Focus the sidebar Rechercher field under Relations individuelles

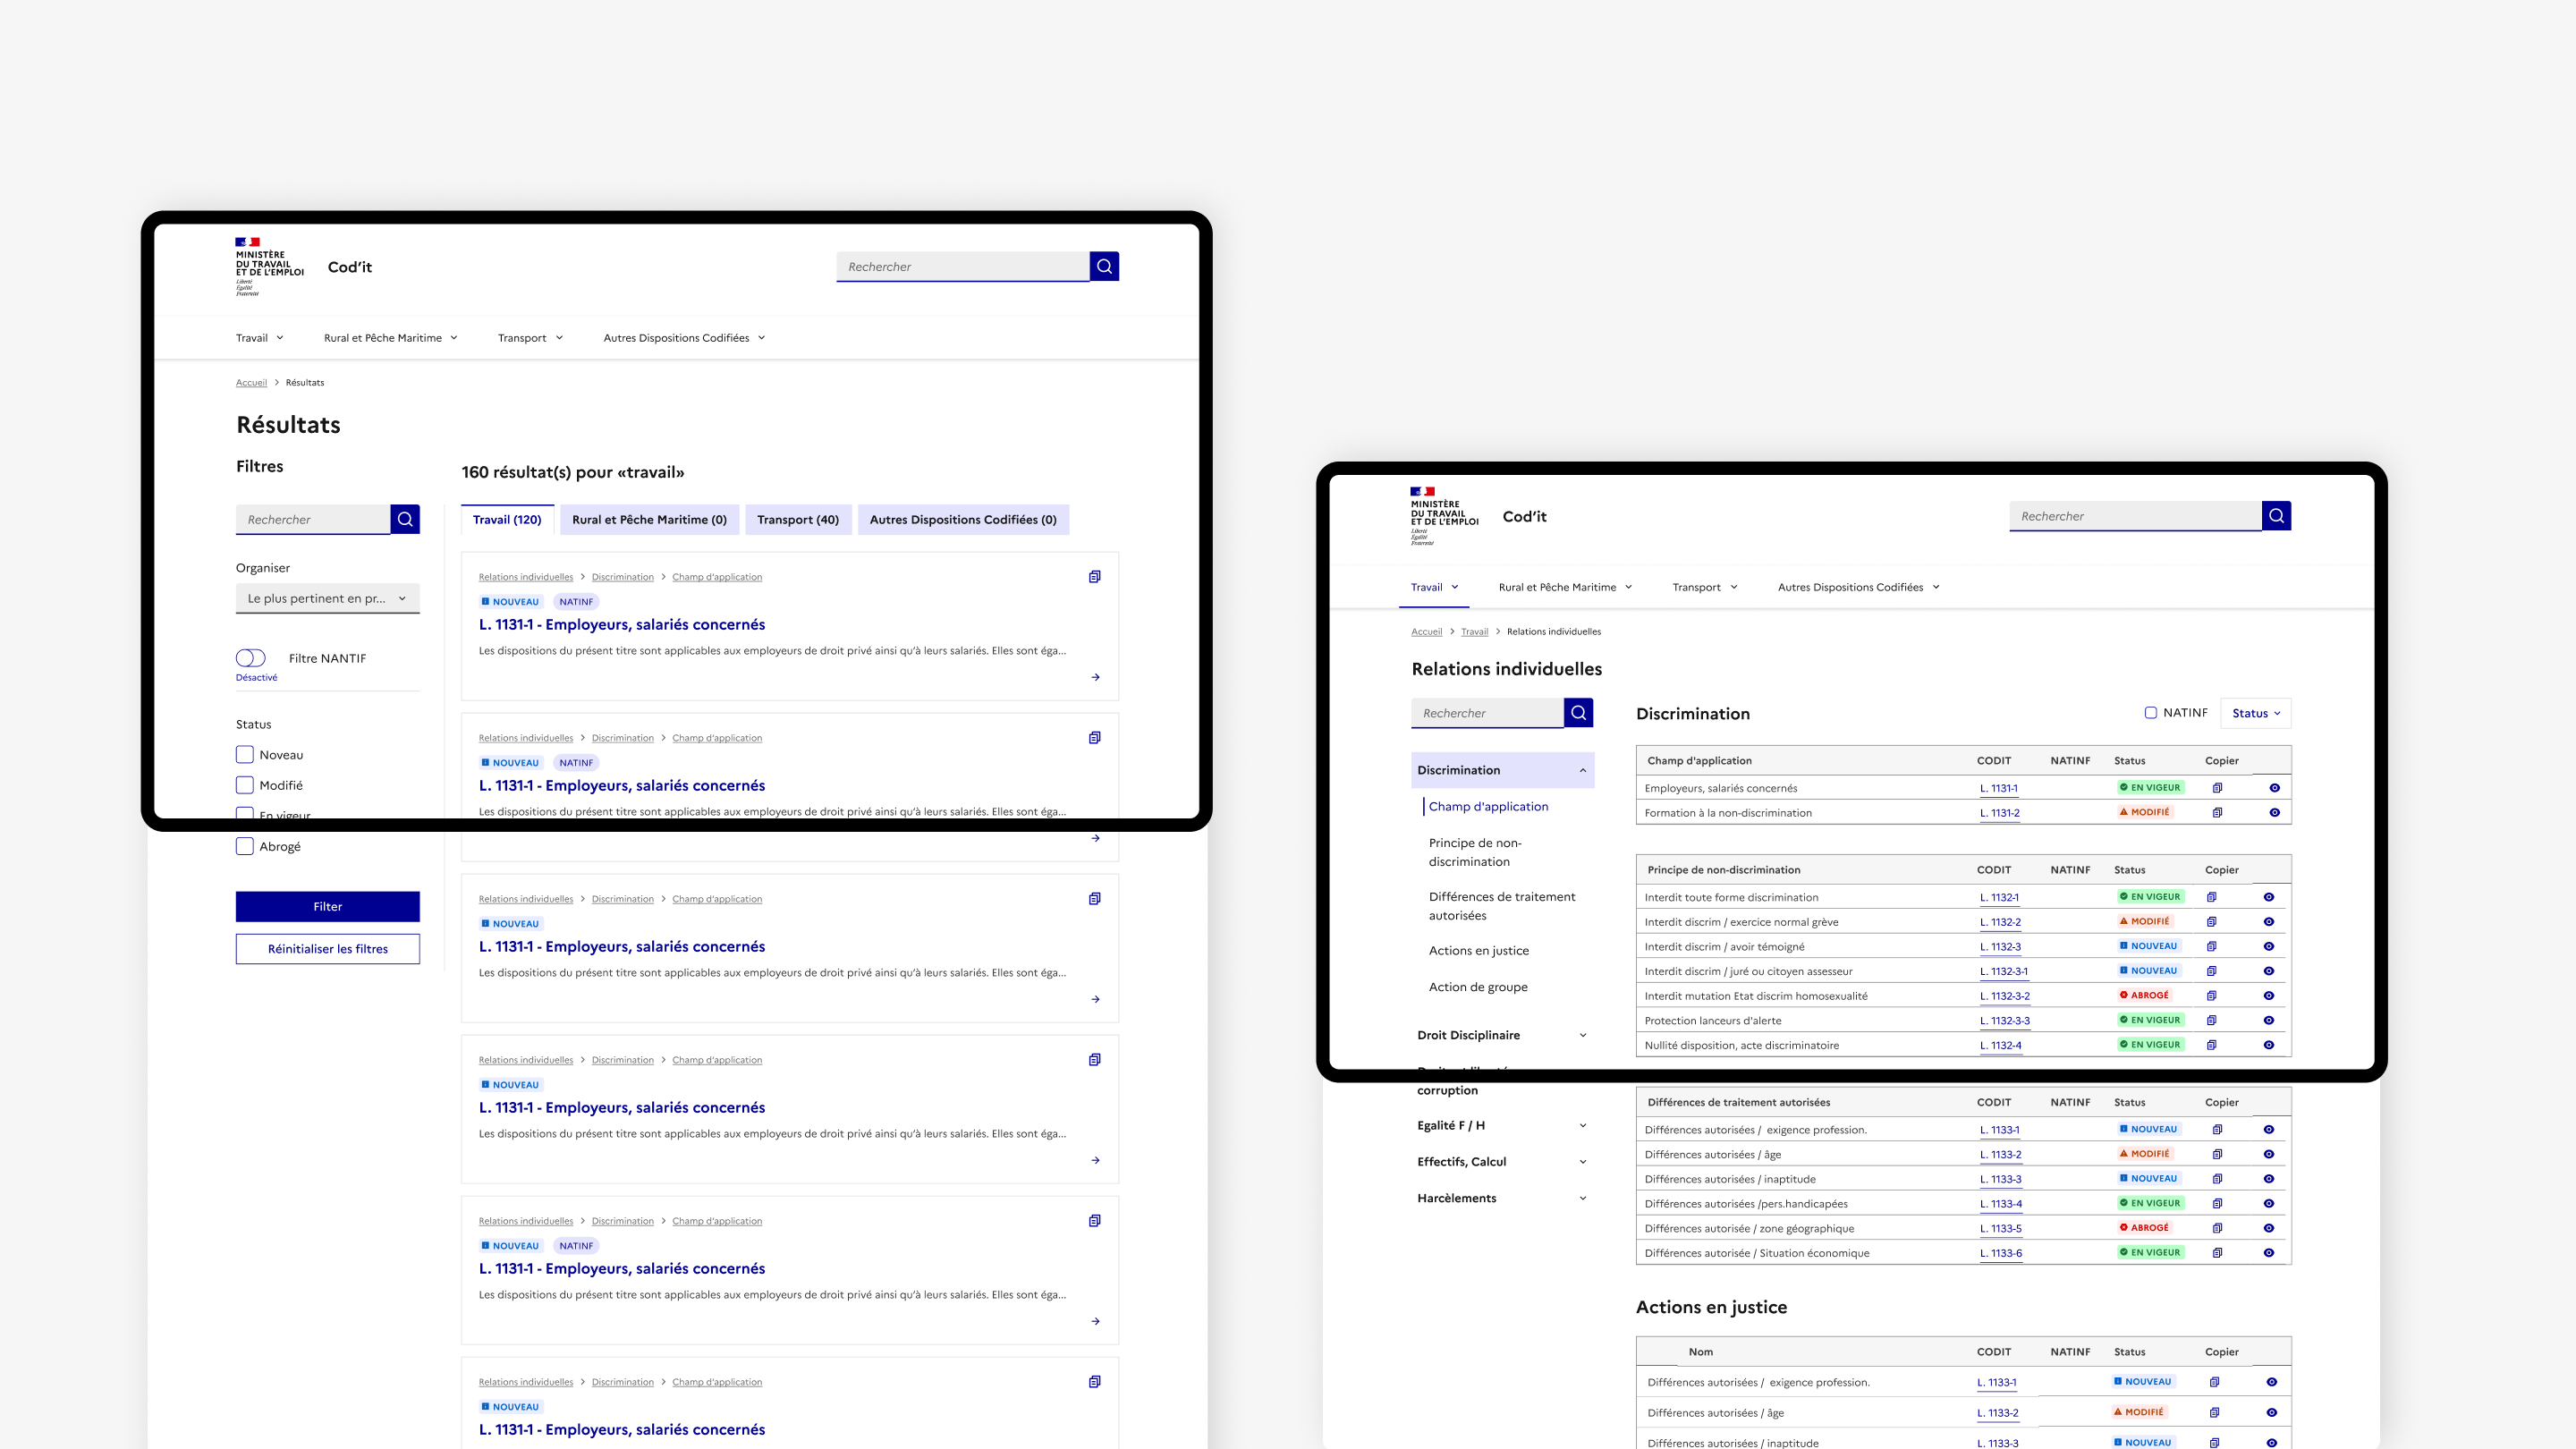click(1487, 713)
